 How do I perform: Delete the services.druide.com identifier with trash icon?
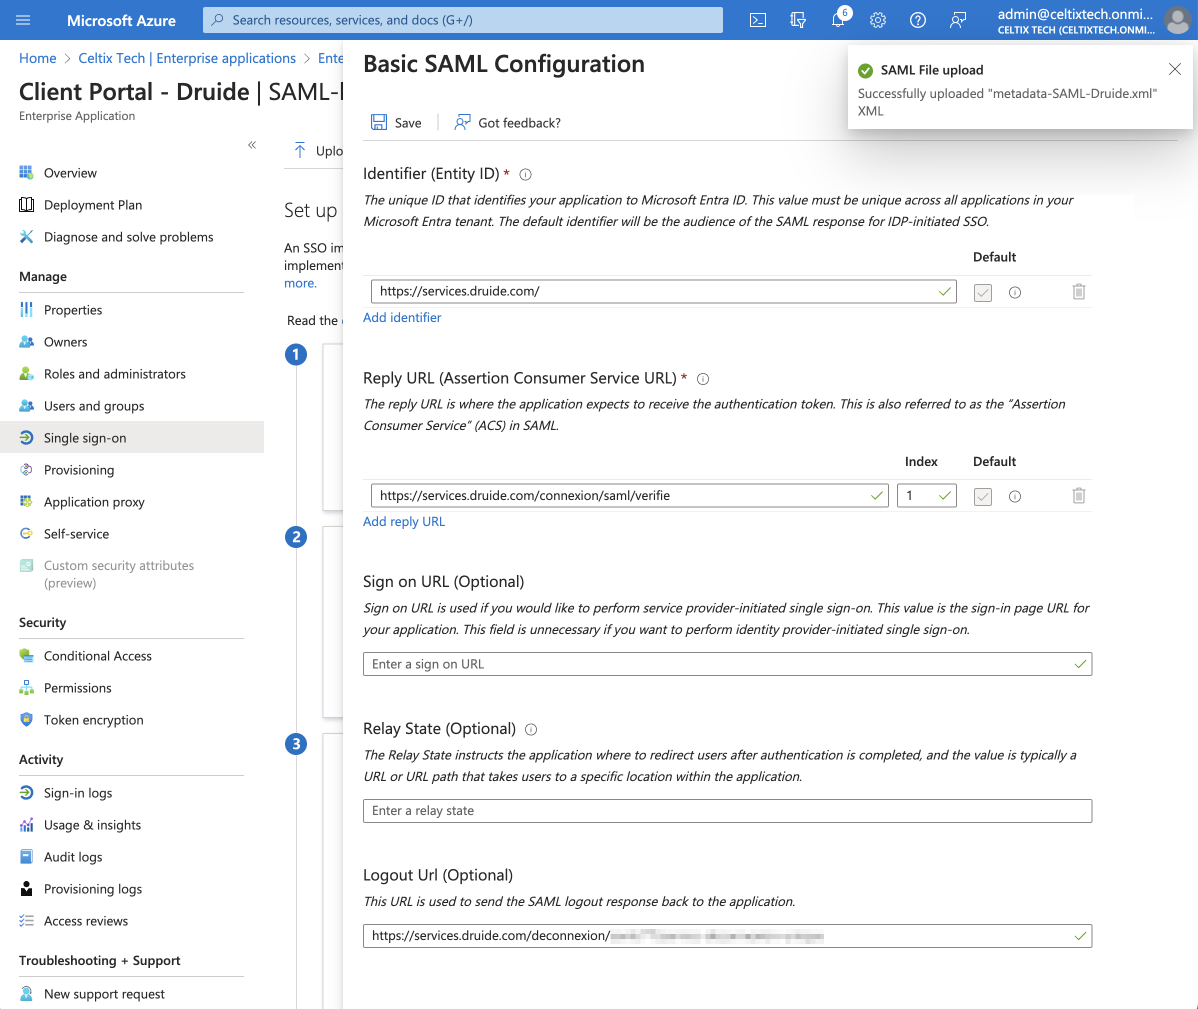pyautogui.click(x=1078, y=292)
